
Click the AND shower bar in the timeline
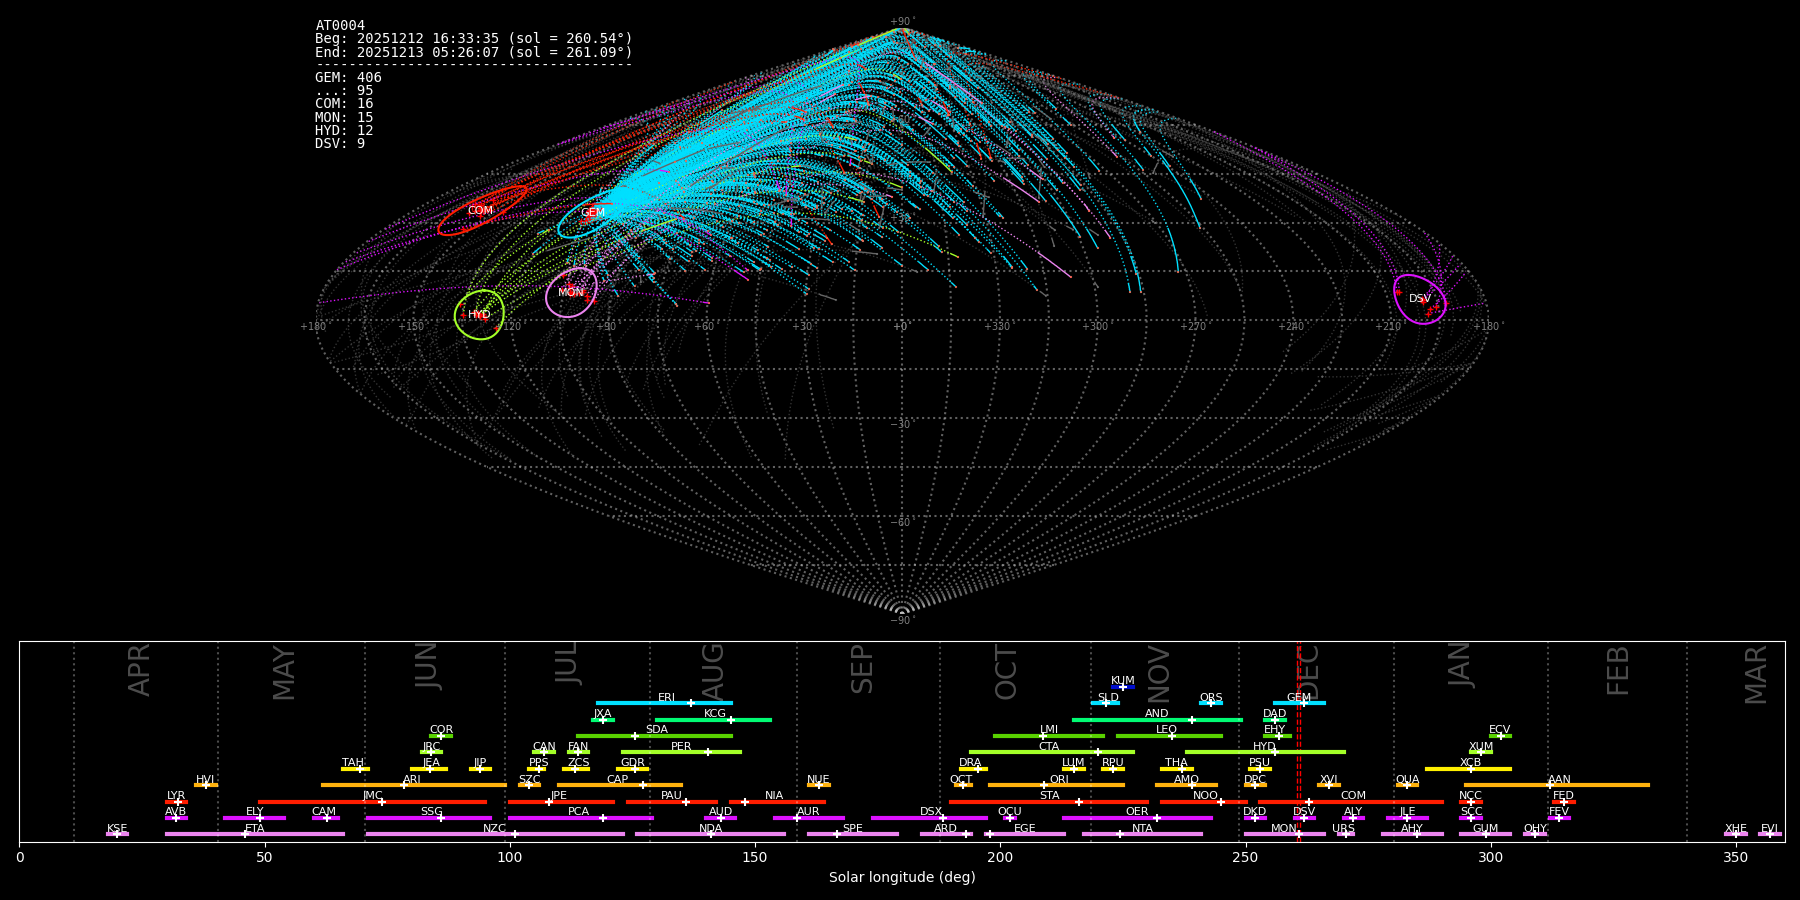tap(1157, 719)
